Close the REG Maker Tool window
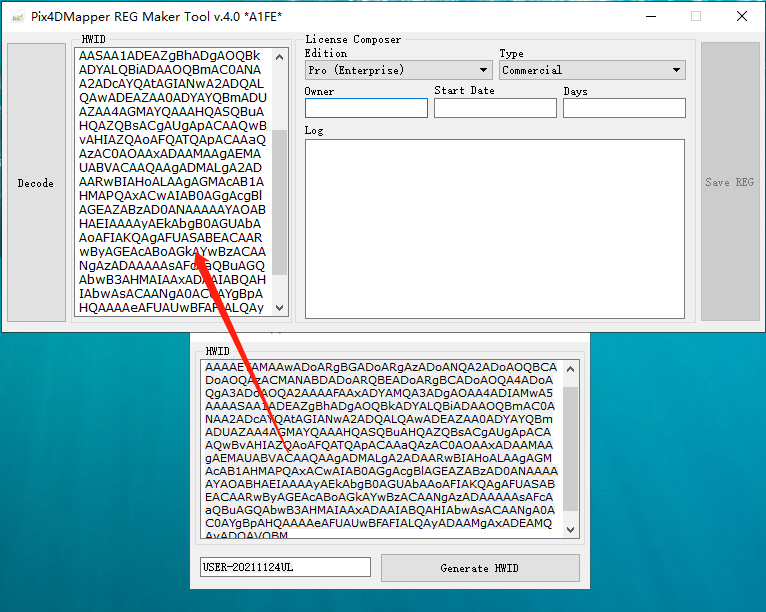This screenshot has height=612, width=766. (x=742, y=17)
